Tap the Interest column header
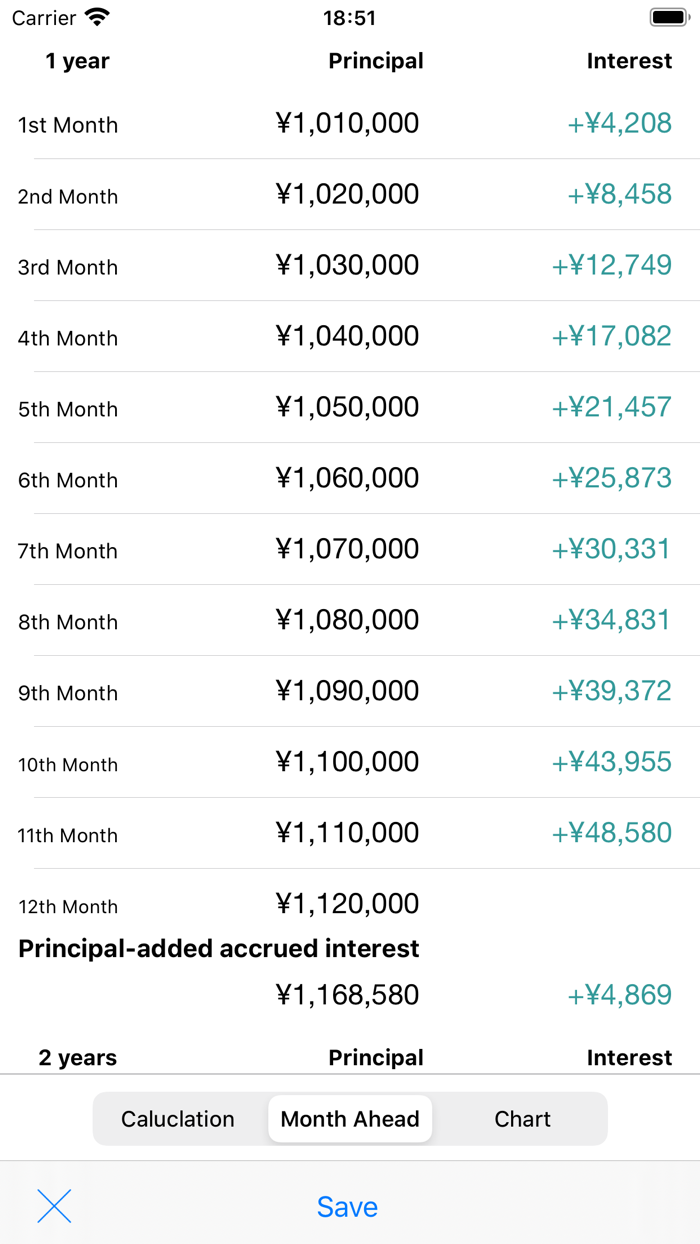 [x=629, y=61]
